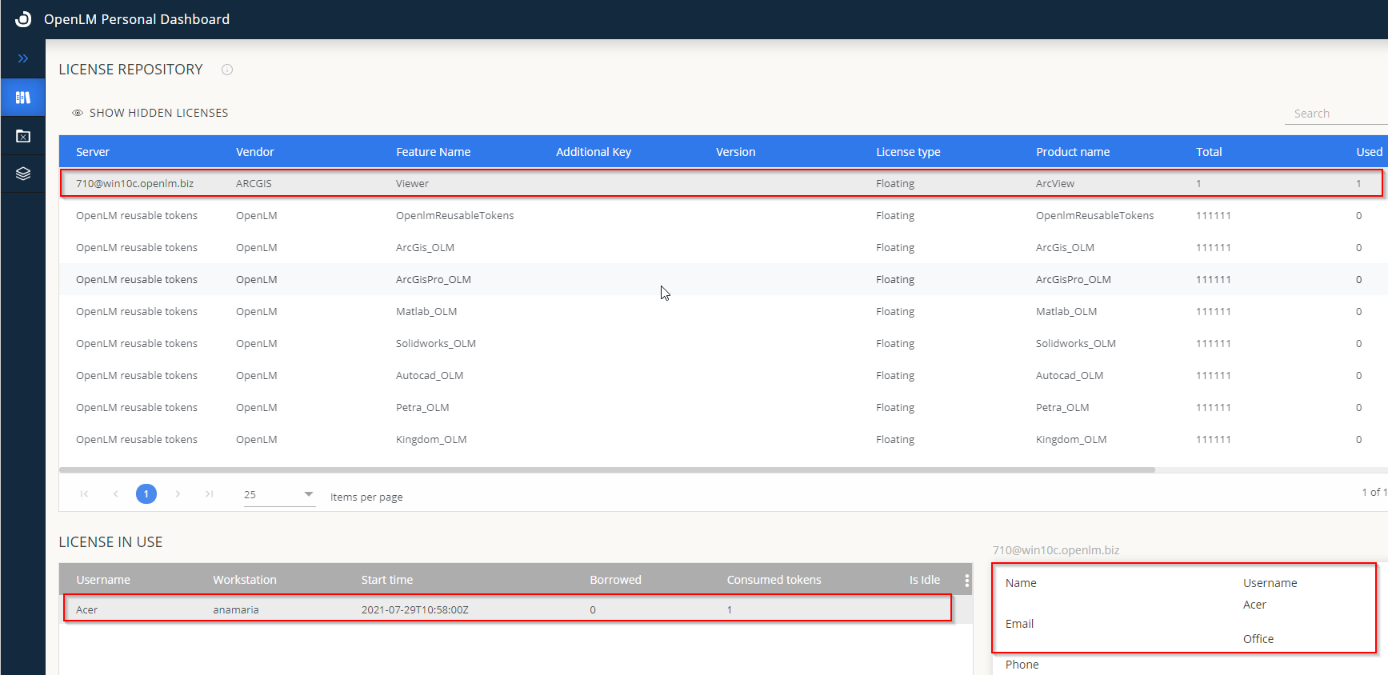Jump to the last page with the skip icon

coord(209,493)
